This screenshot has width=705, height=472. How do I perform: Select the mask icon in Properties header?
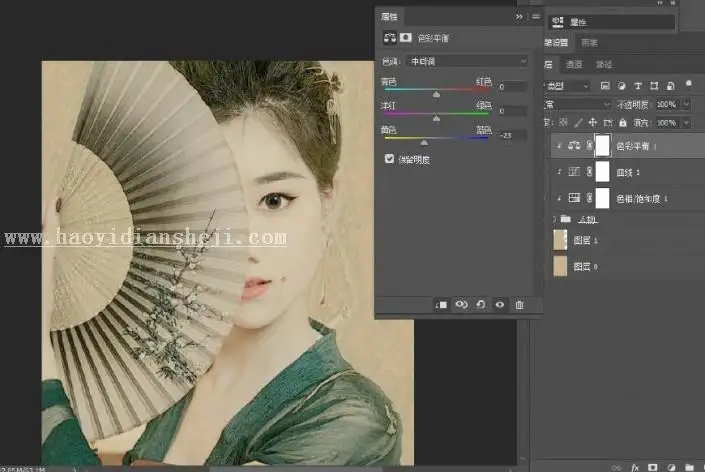[x=406, y=38]
